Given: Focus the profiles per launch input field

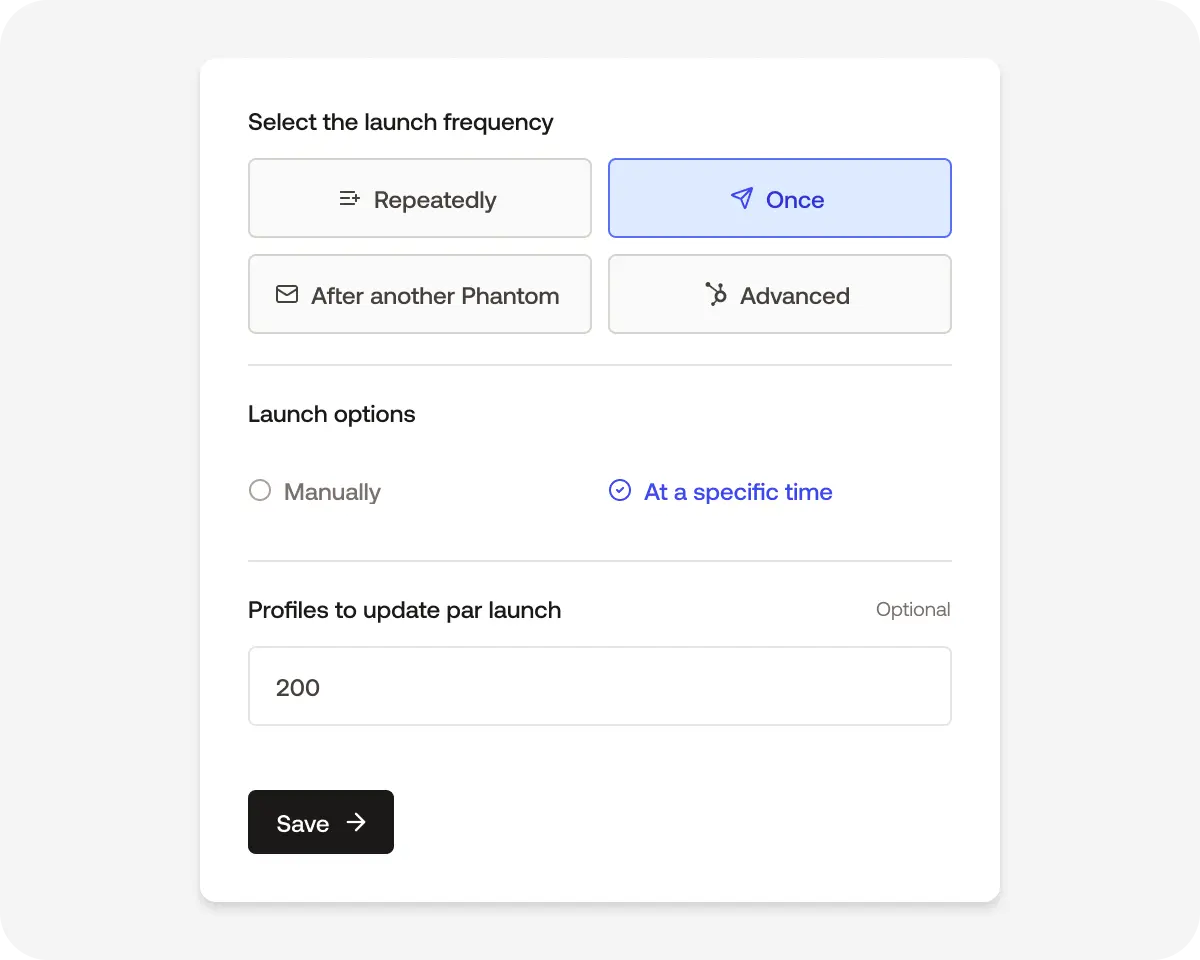Looking at the screenshot, I should click(600, 686).
